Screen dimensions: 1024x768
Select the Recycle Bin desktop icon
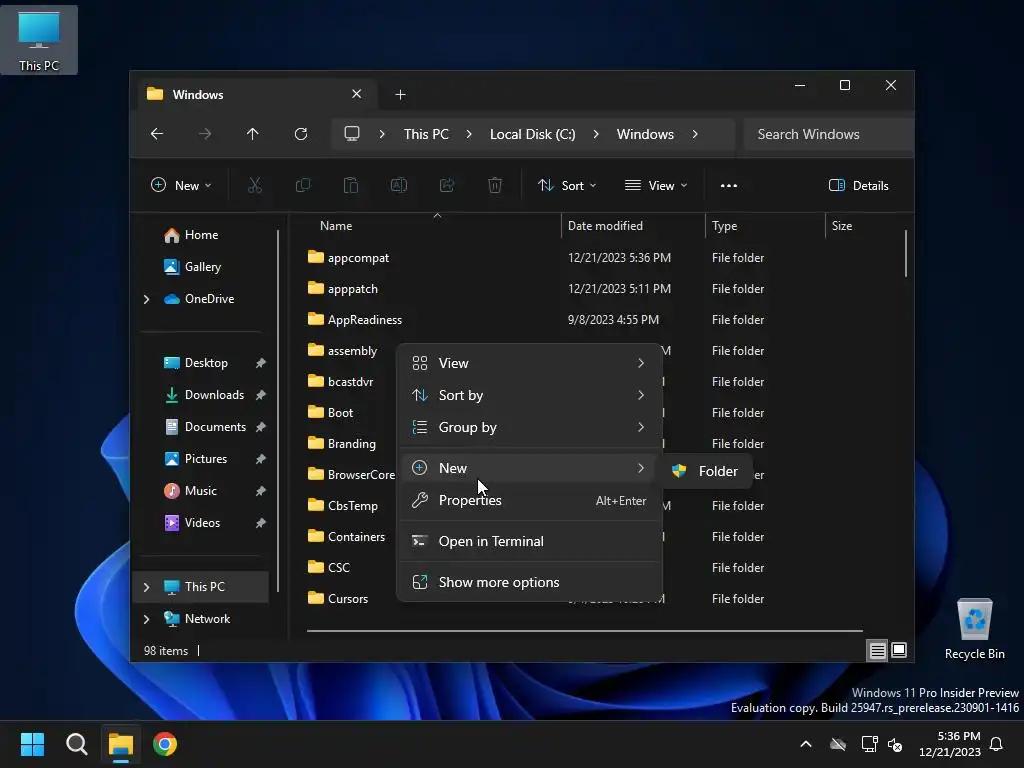(x=974, y=628)
